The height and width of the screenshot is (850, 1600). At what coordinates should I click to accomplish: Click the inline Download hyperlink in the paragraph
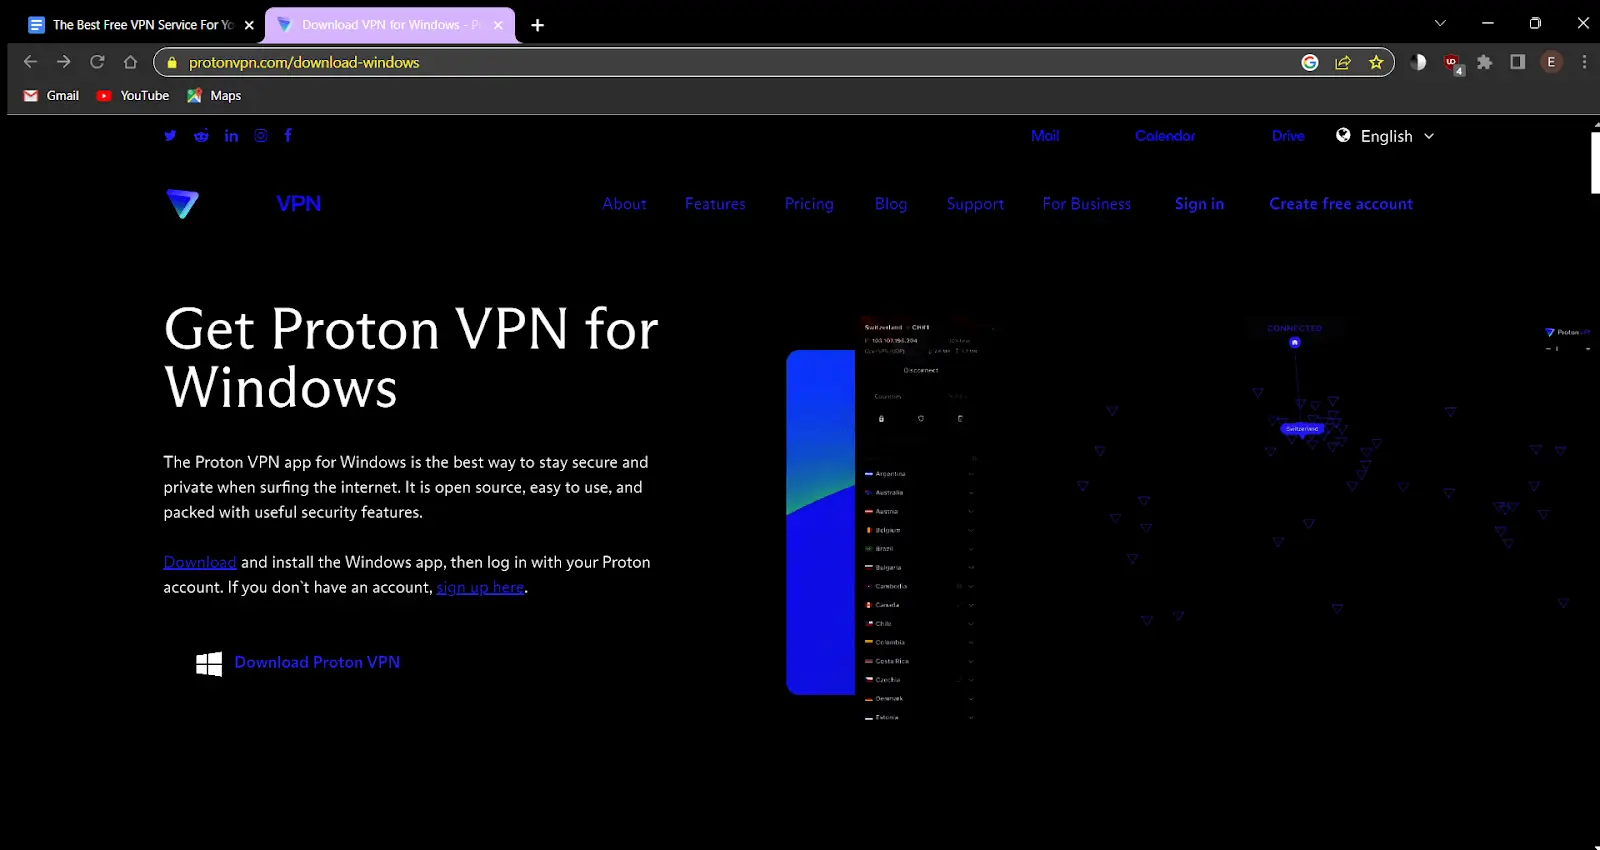pos(200,562)
